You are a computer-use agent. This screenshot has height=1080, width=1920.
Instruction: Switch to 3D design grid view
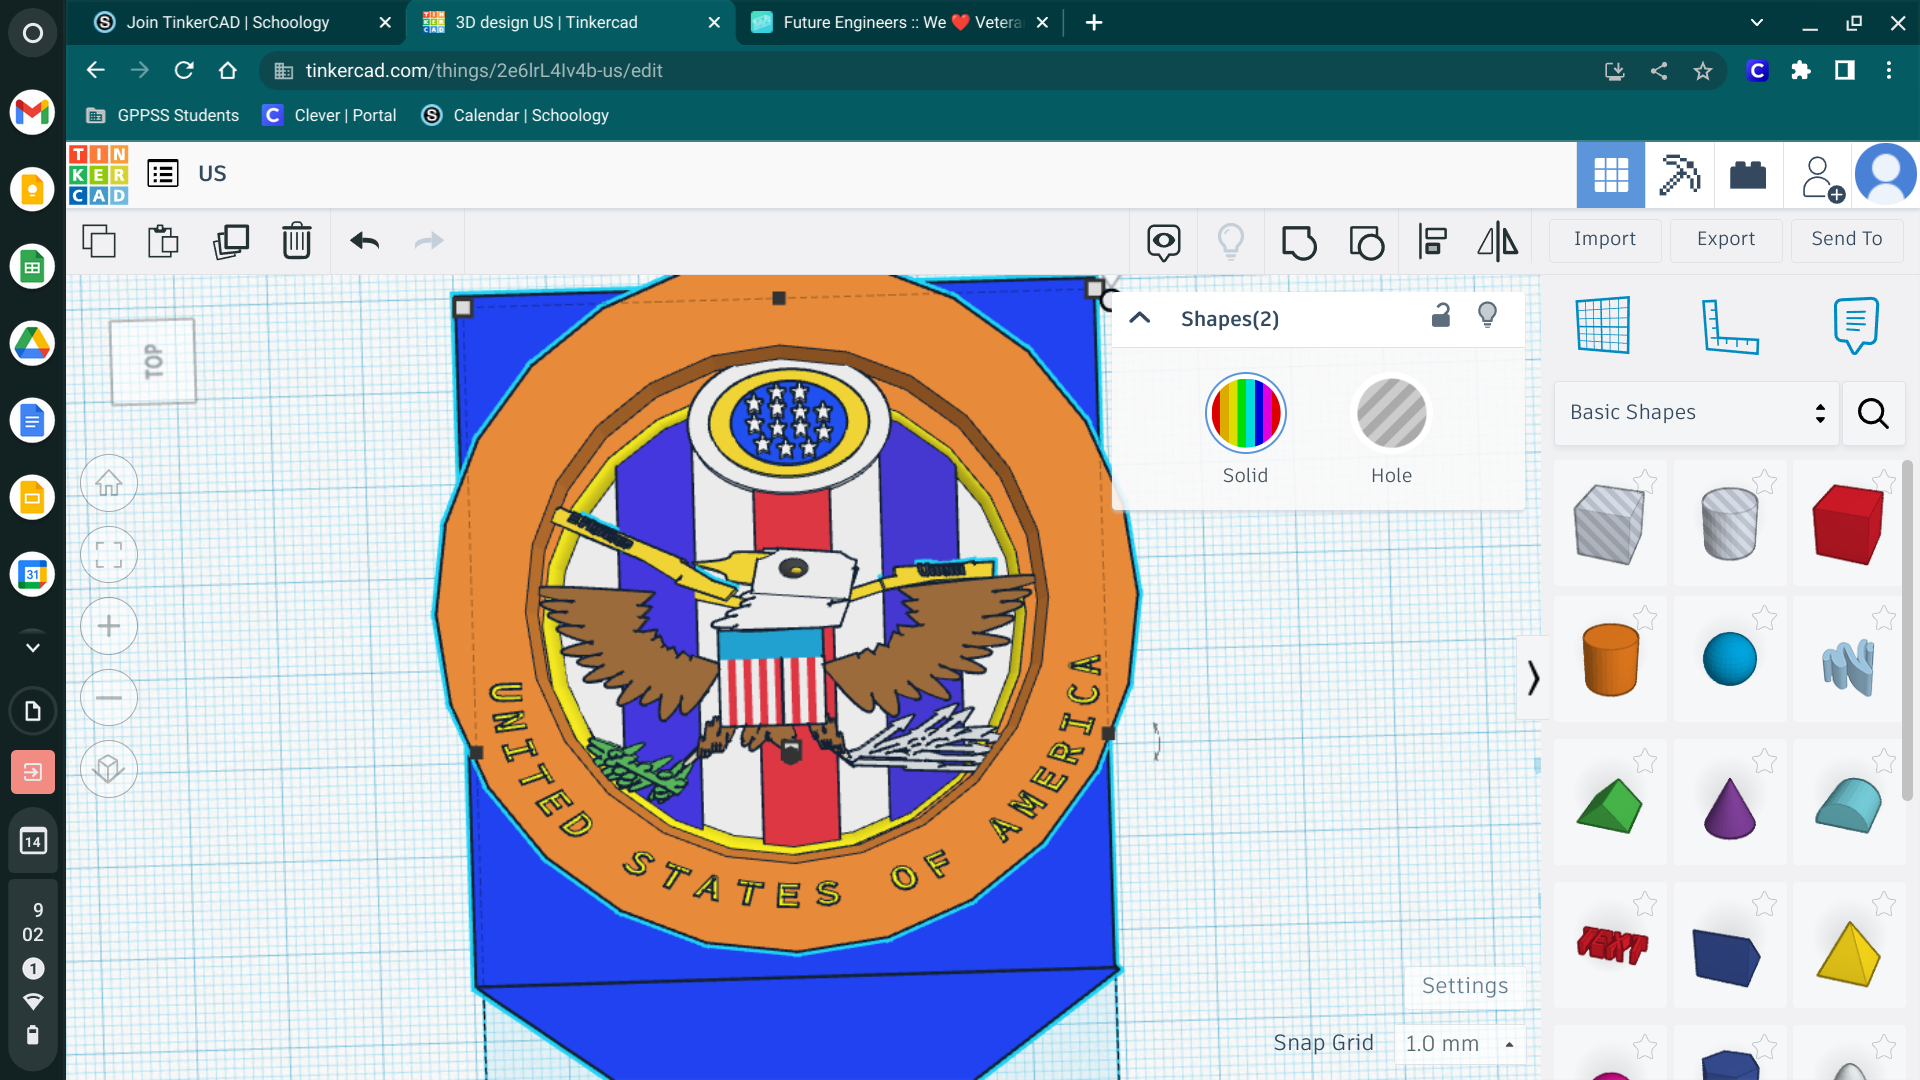(x=1611, y=175)
